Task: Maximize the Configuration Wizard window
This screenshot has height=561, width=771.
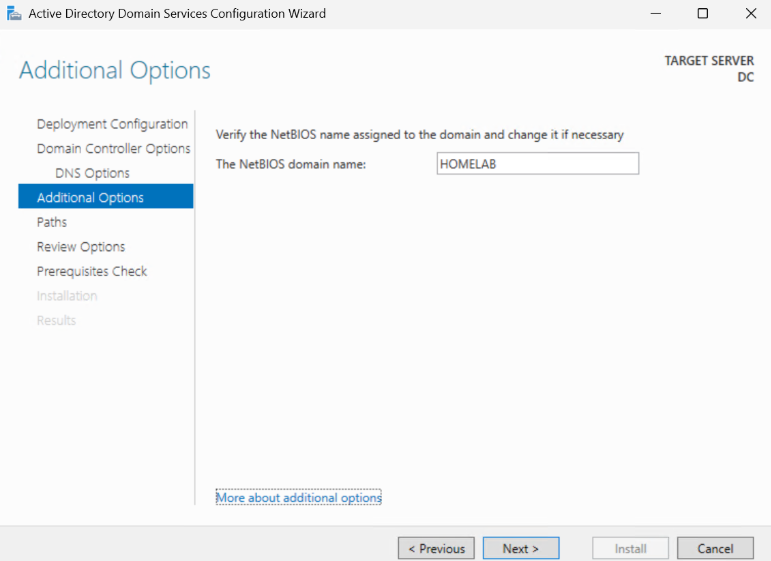Action: [703, 14]
